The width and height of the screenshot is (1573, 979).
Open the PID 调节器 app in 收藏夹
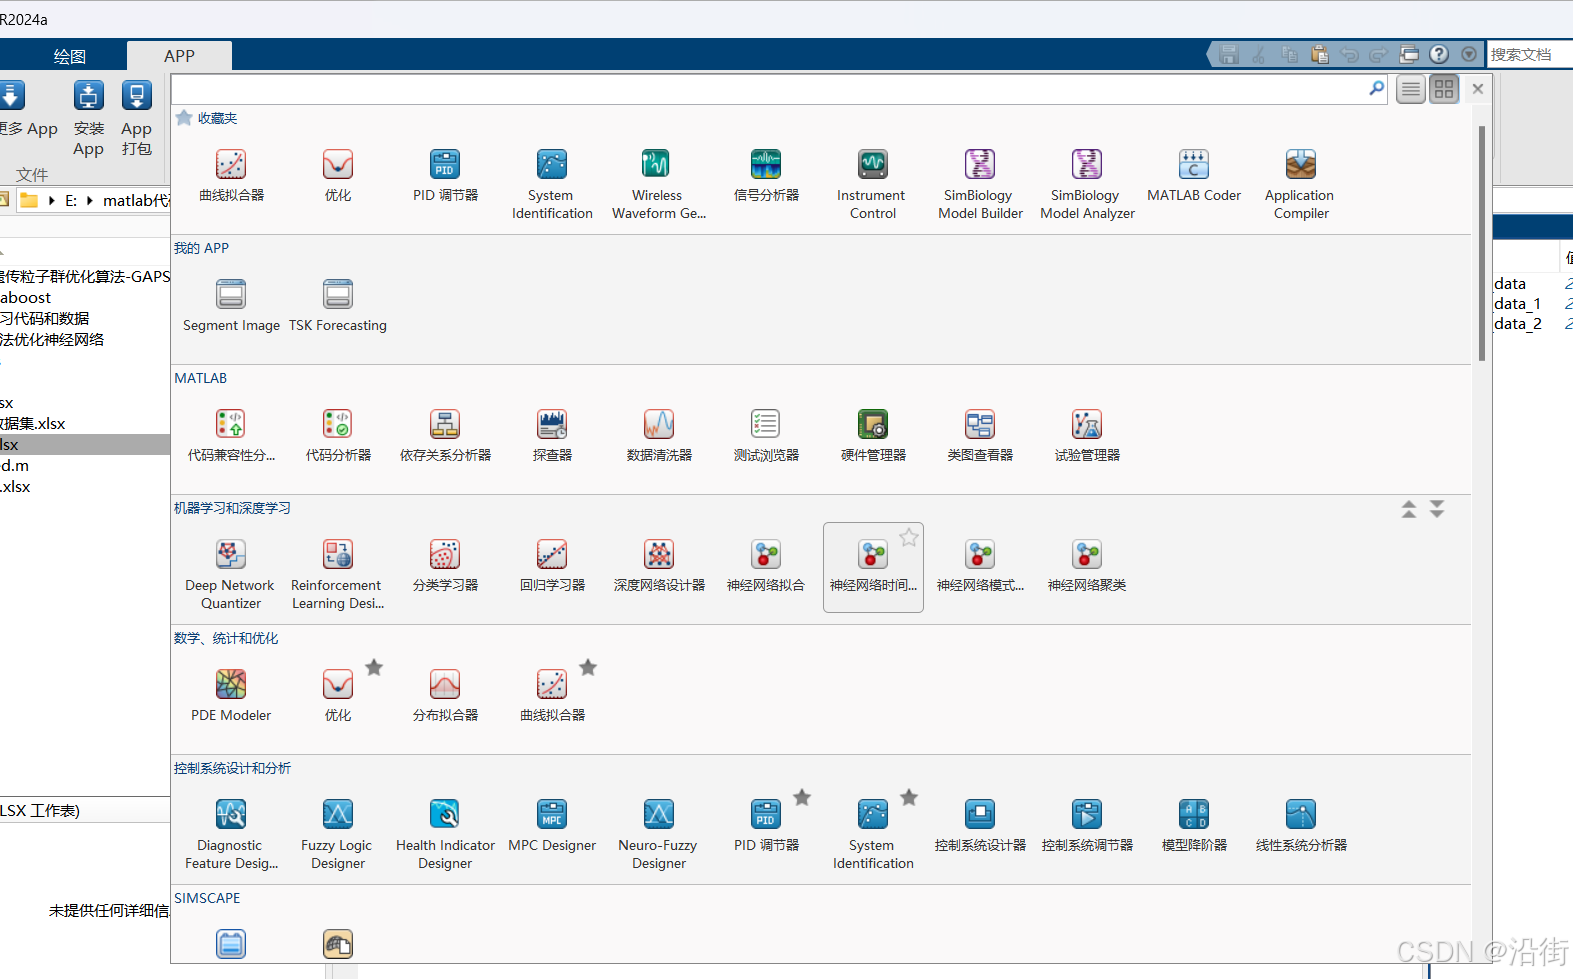pyautogui.click(x=445, y=175)
